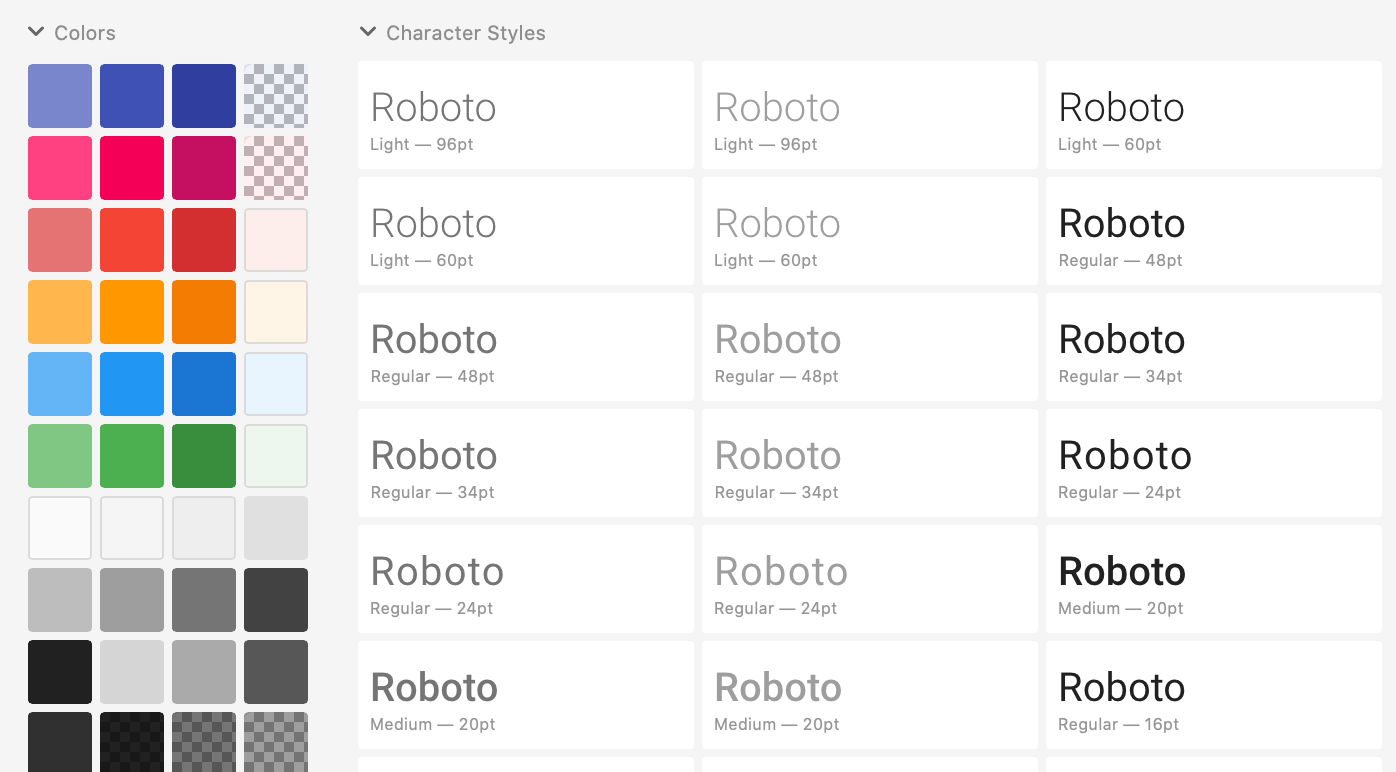Pick the lightest indigo solid swatch
The height and width of the screenshot is (772, 1396).
click(x=60, y=96)
